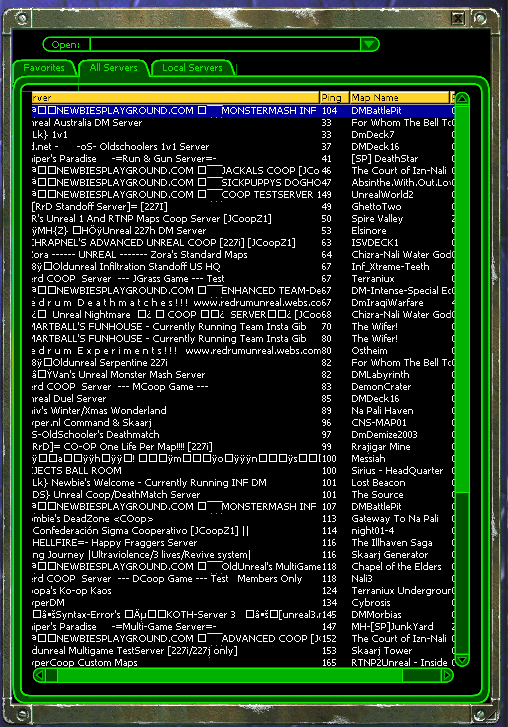Screen dimensions: 508x727
Task: Select the 'perCoop Custom Maps' row
Action: [243, 663]
